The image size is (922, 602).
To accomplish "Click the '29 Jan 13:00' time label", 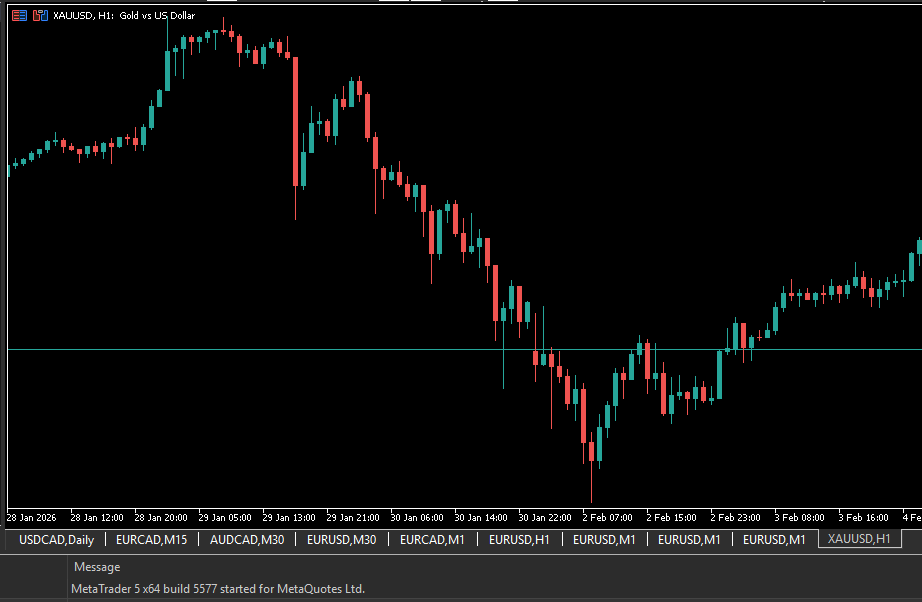I will pyautogui.click(x=289, y=517).
